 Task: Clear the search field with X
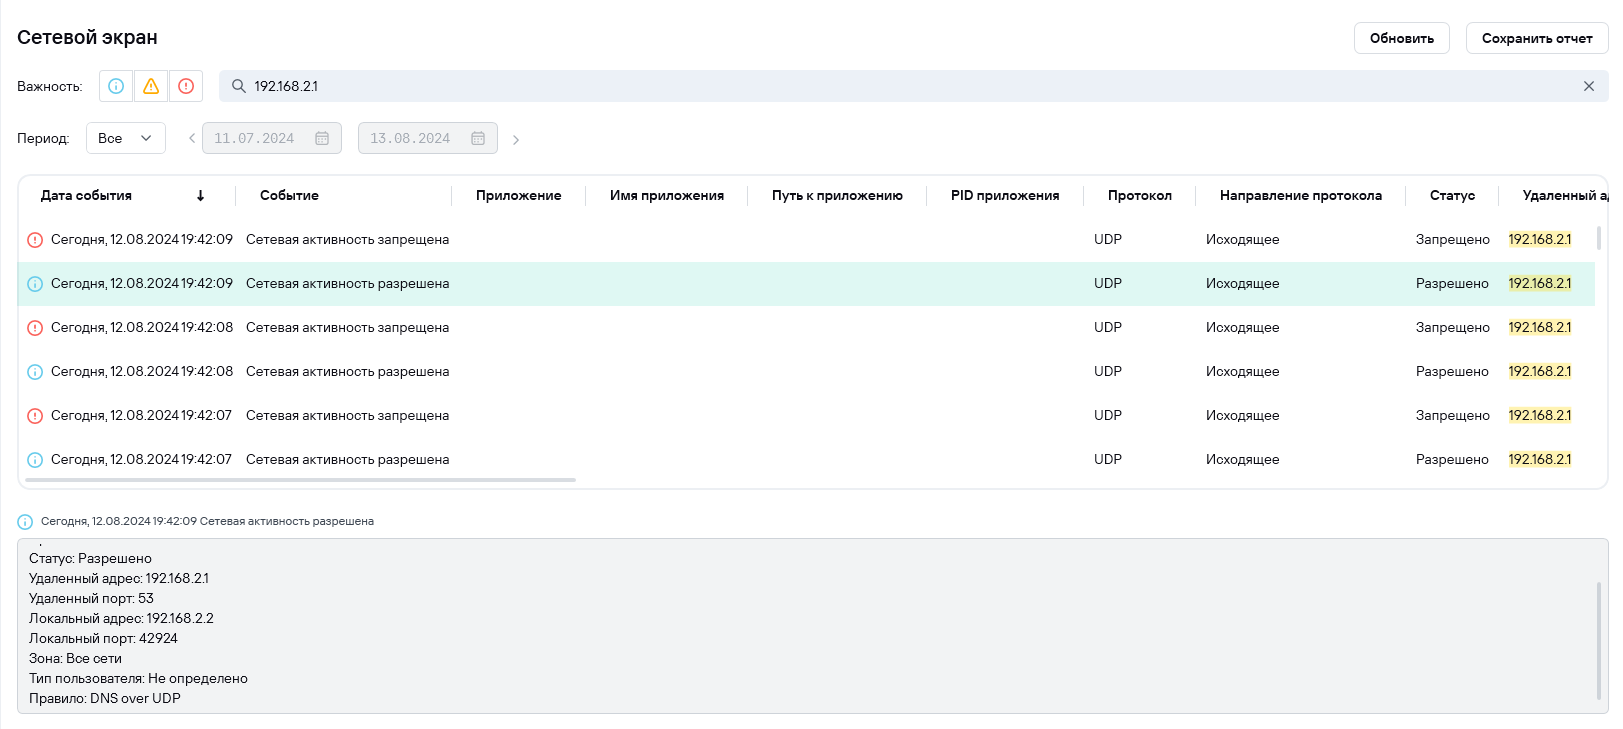(1588, 86)
